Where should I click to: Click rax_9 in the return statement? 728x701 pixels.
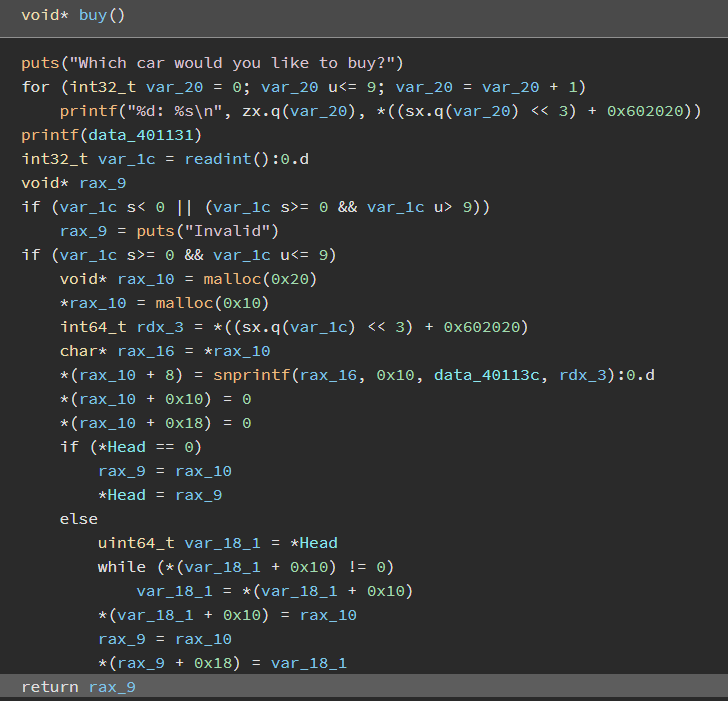pos(112,687)
